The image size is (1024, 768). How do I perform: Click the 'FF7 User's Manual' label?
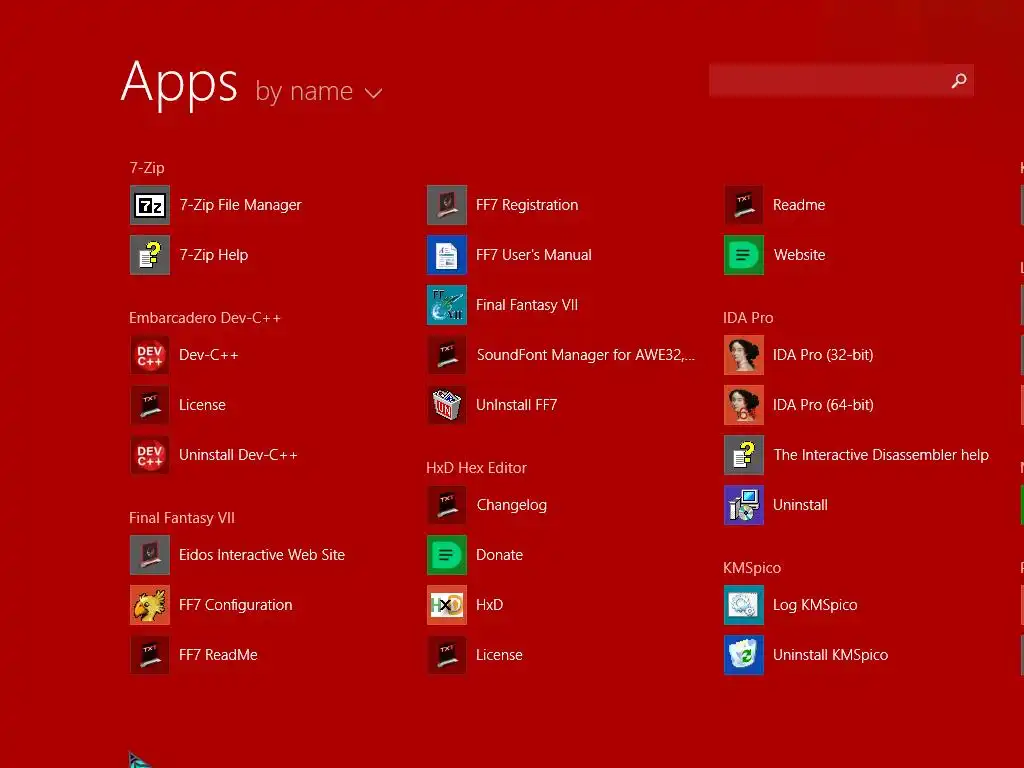(x=534, y=255)
